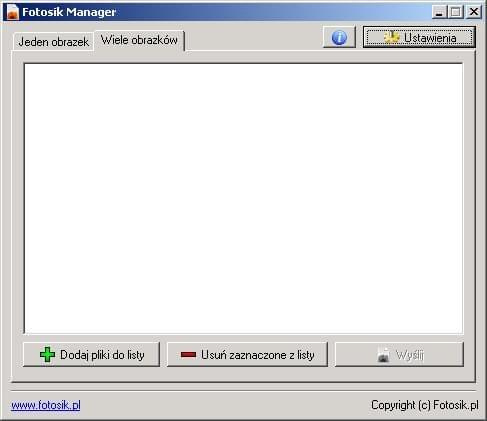Click the green plus add-files icon
Viewport: 487px width, 421px height.
[x=47, y=355]
